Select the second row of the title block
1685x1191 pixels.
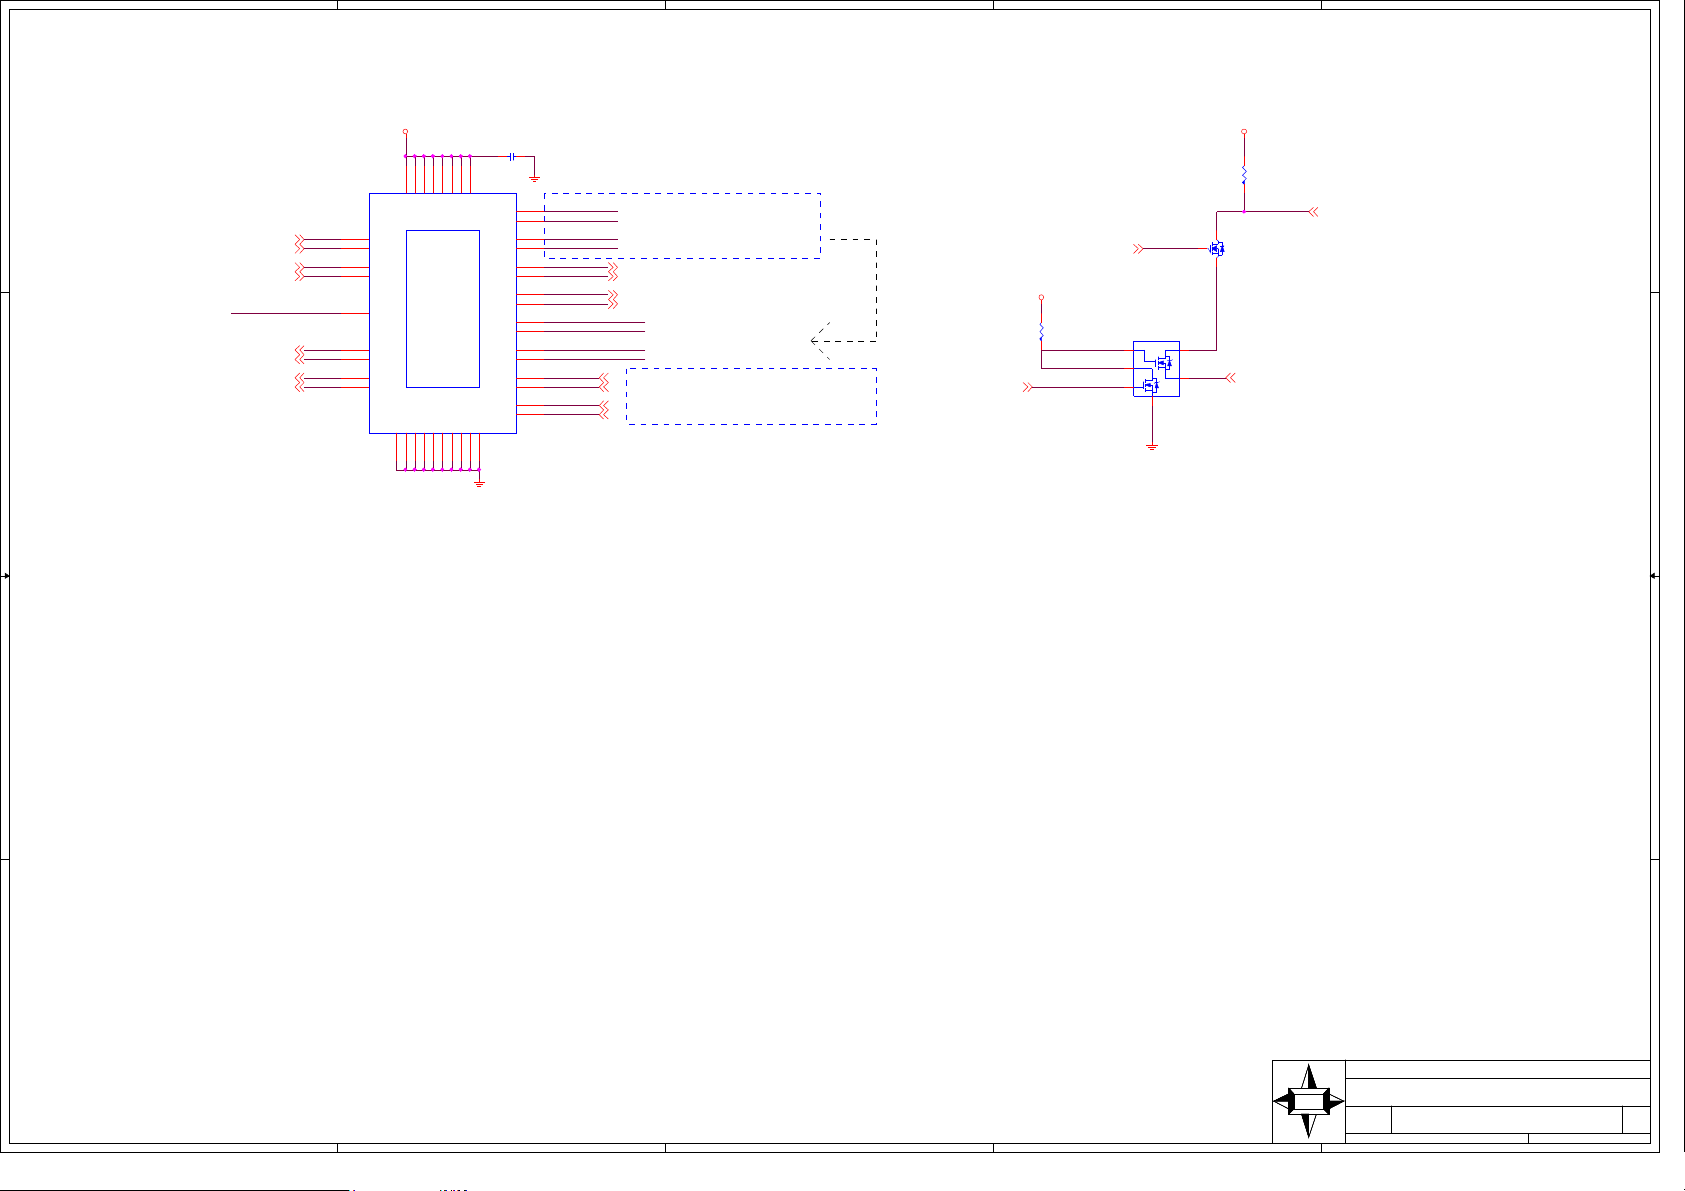[x=1498, y=1092]
